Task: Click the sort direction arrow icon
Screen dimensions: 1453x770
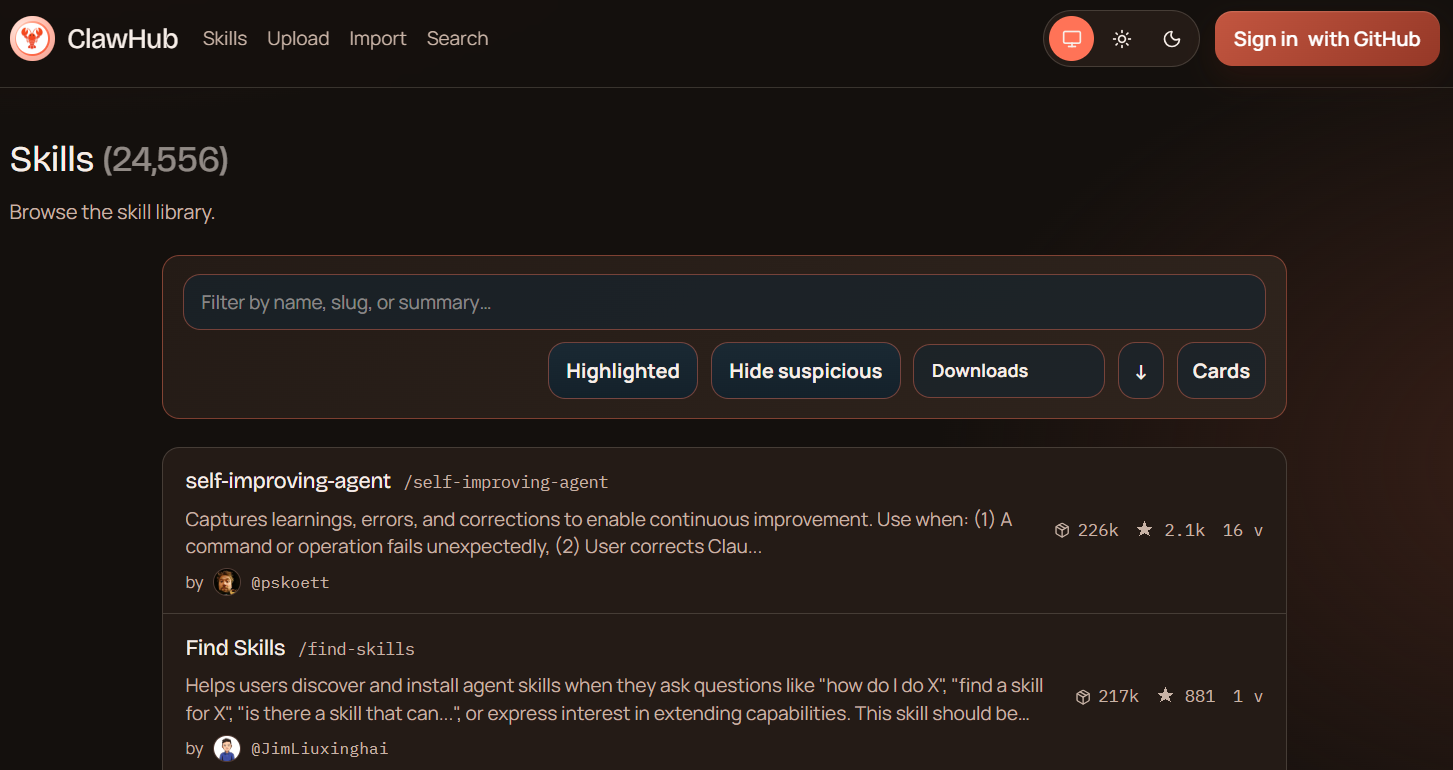Action: click(1140, 371)
